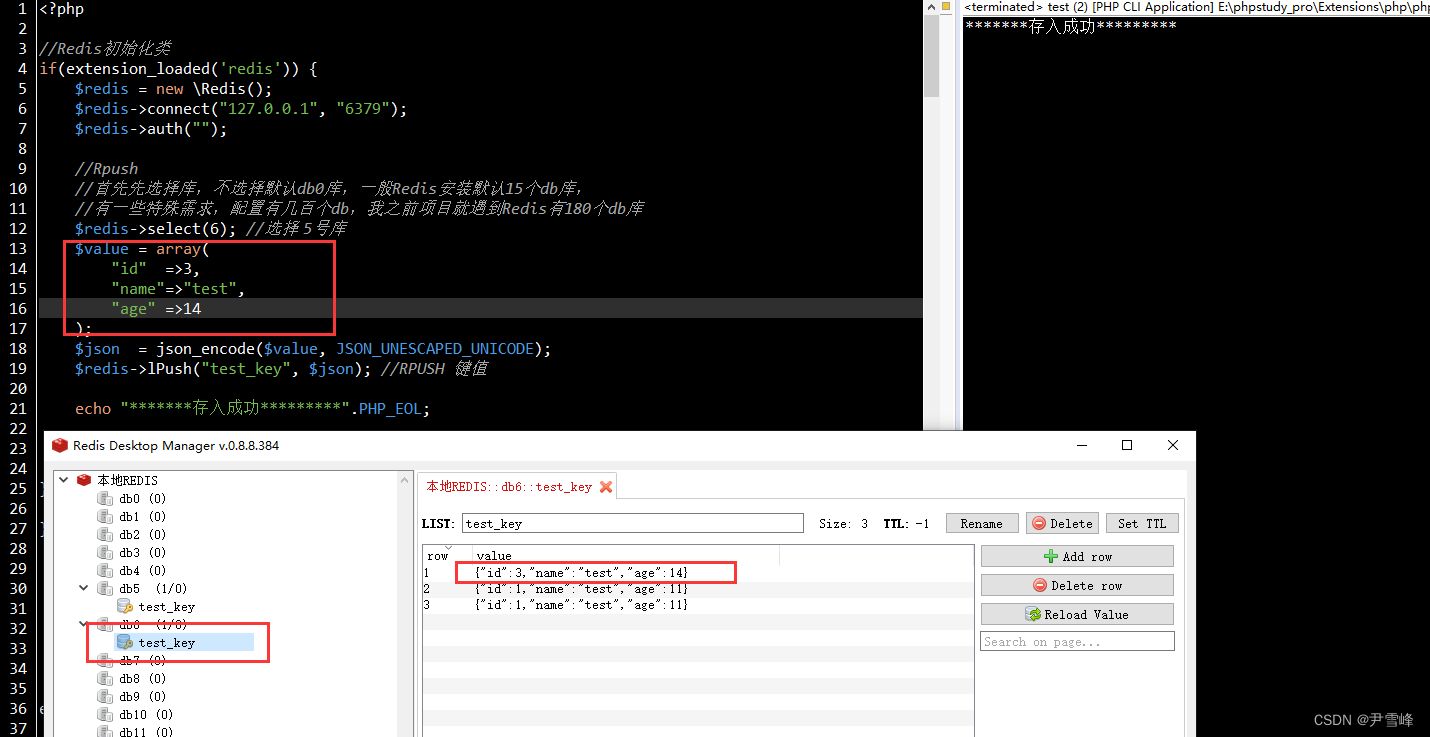This screenshot has height=737, width=1430.
Task: Click the code line $redis->select(6);
Action: 156,228
